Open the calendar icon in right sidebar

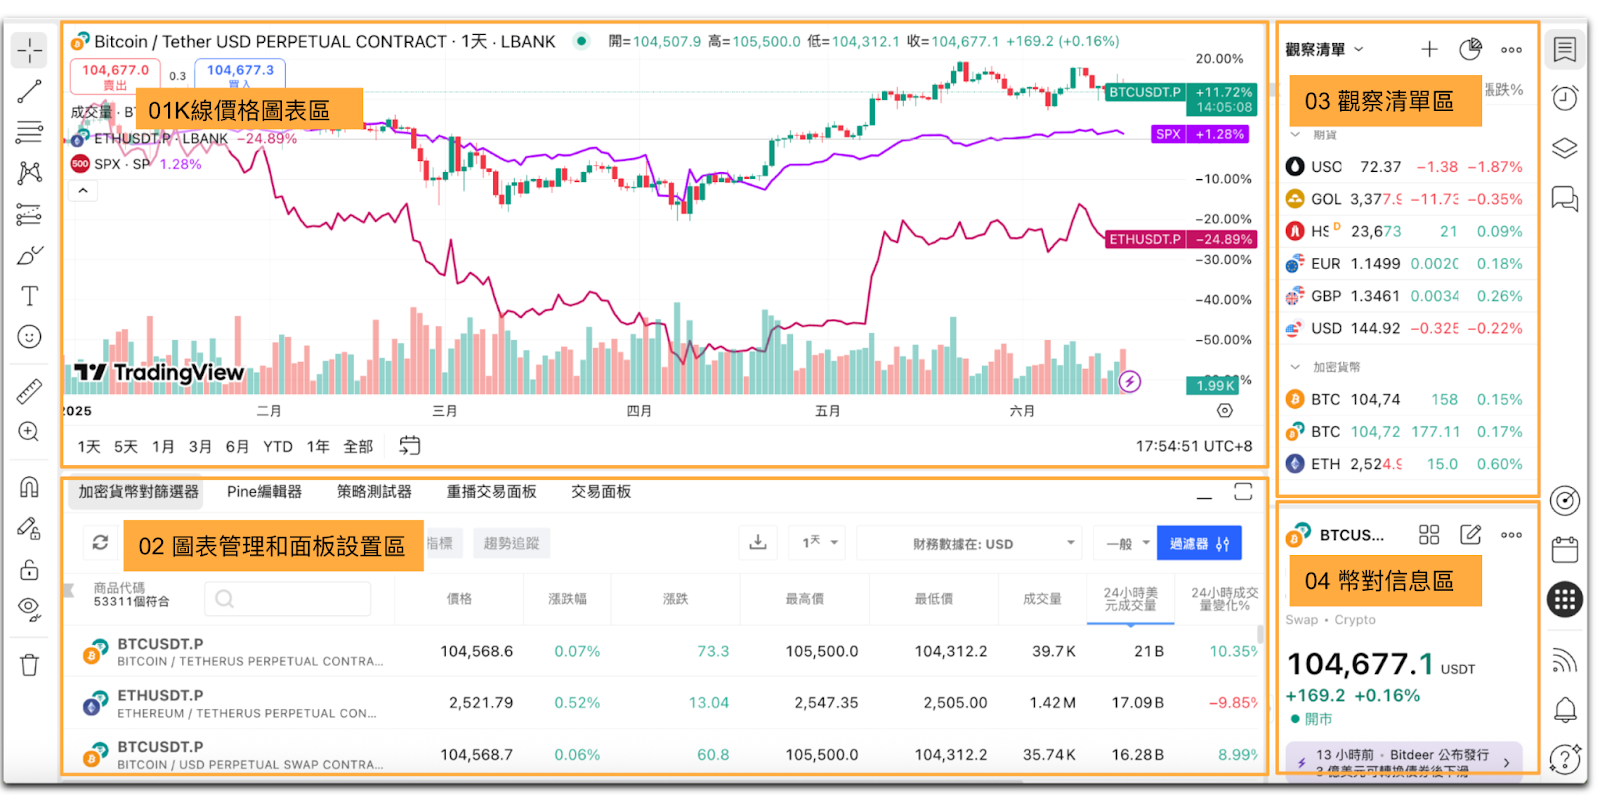tap(1565, 549)
